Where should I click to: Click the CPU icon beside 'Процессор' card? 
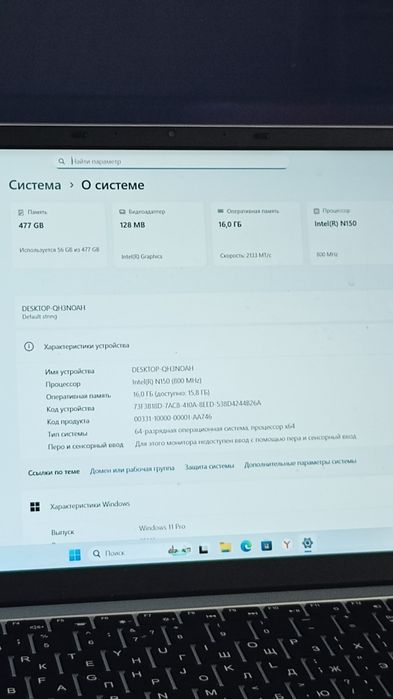316,210
